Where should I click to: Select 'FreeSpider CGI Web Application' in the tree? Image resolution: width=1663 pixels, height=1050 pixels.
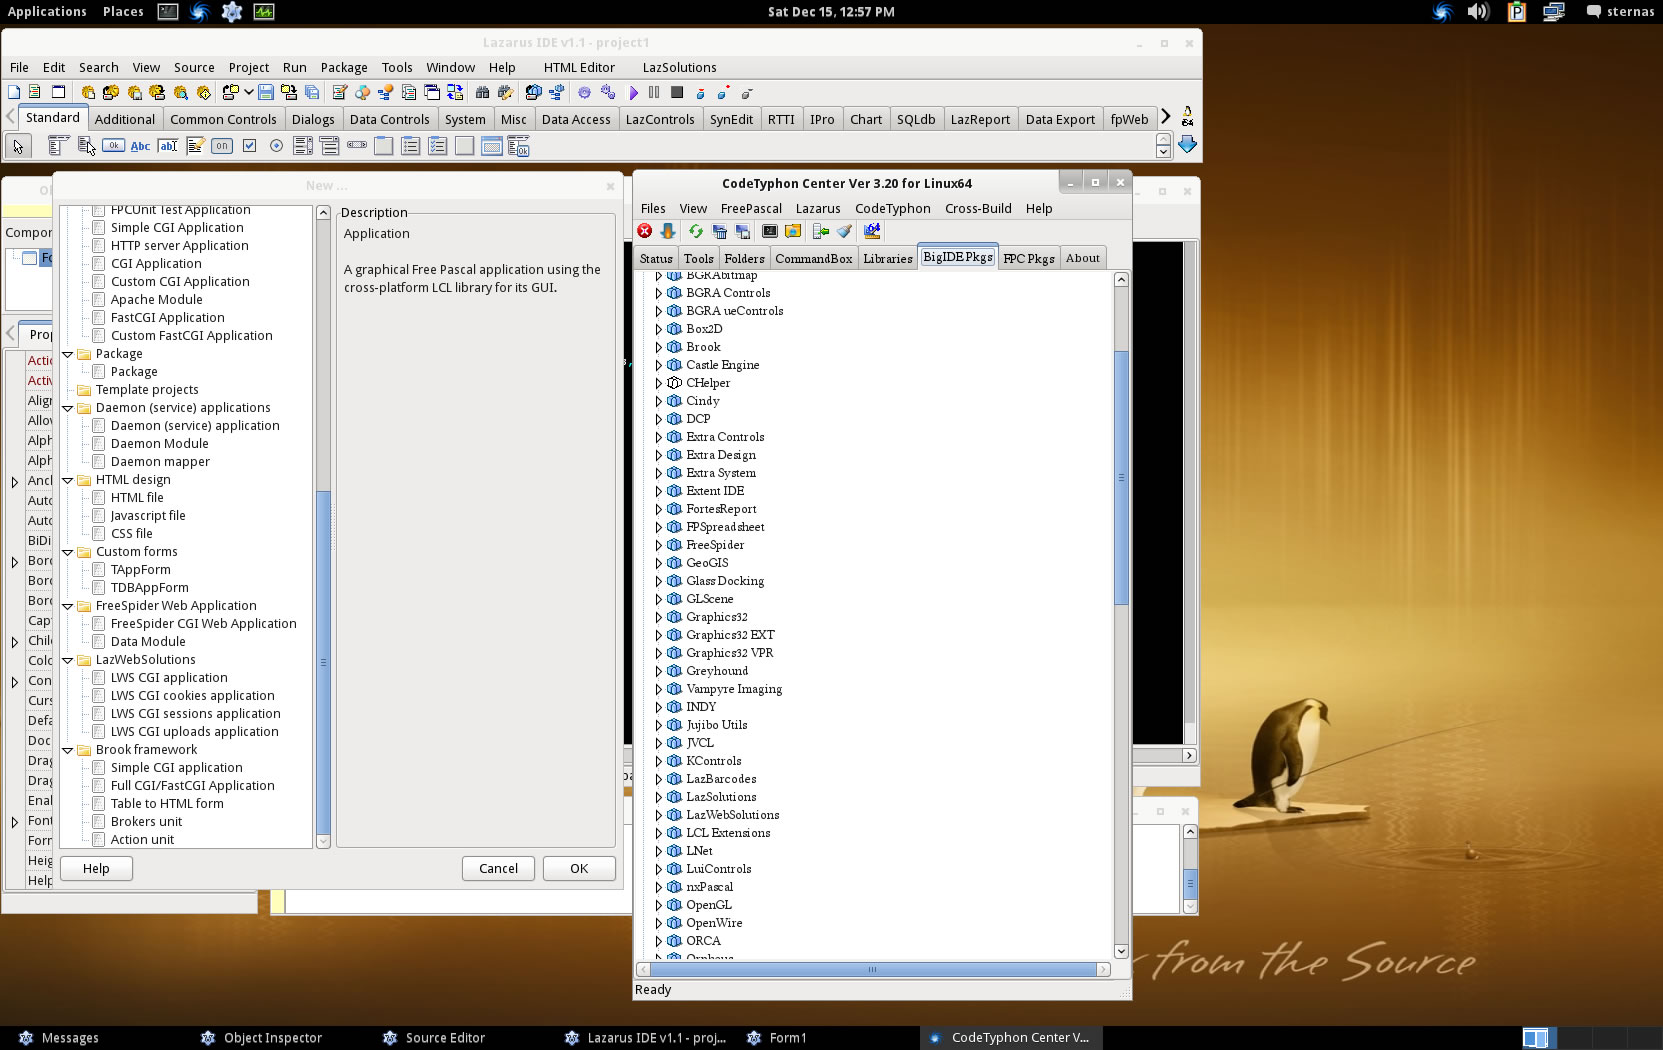coord(203,623)
